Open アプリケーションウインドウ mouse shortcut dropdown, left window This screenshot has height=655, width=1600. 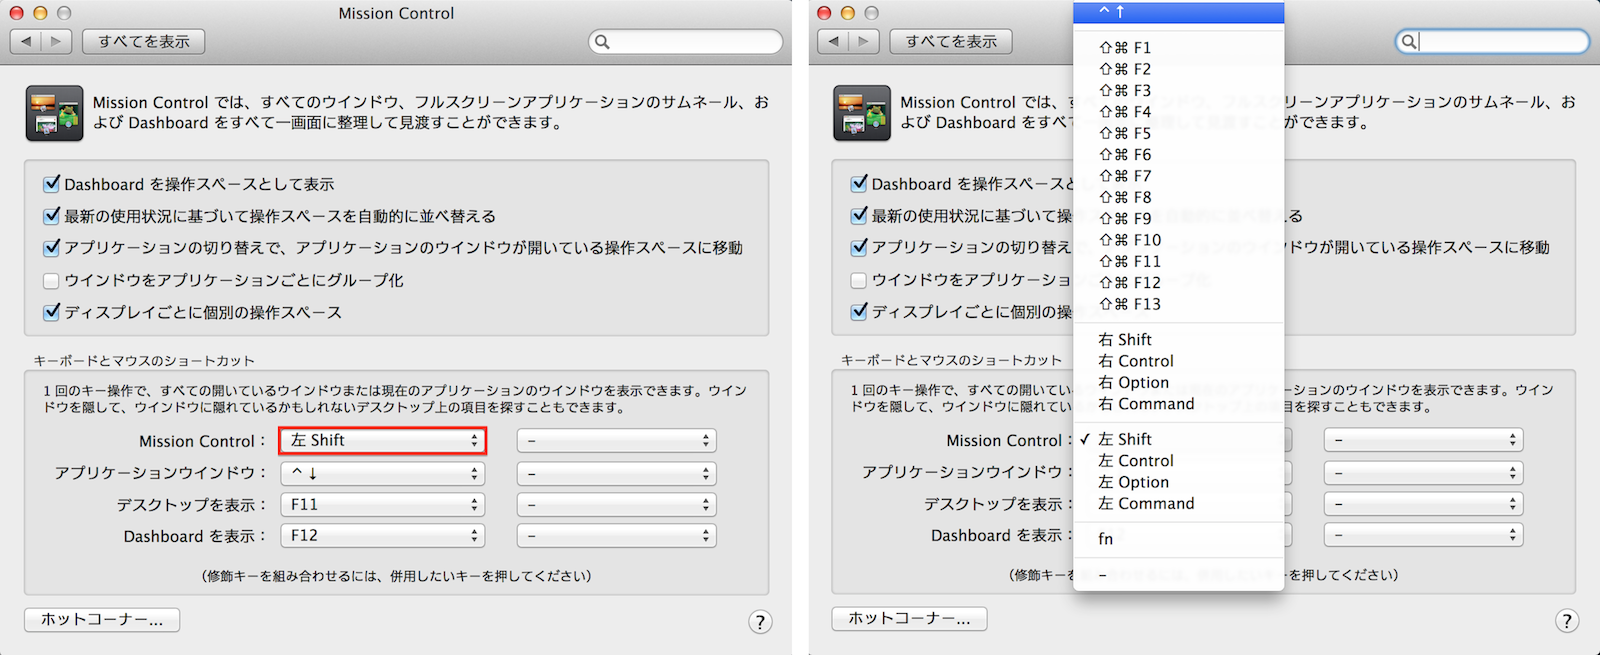tap(617, 473)
